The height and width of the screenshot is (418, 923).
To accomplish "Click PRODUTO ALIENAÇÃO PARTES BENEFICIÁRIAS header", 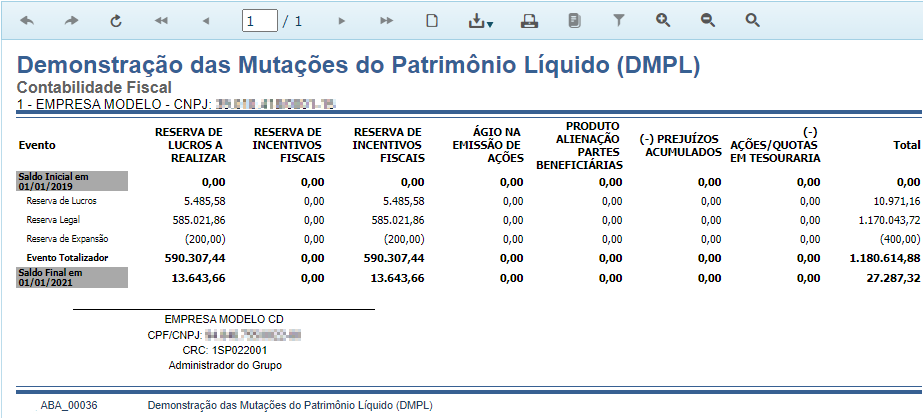I will pyautogui.click(x=580, y=146).
